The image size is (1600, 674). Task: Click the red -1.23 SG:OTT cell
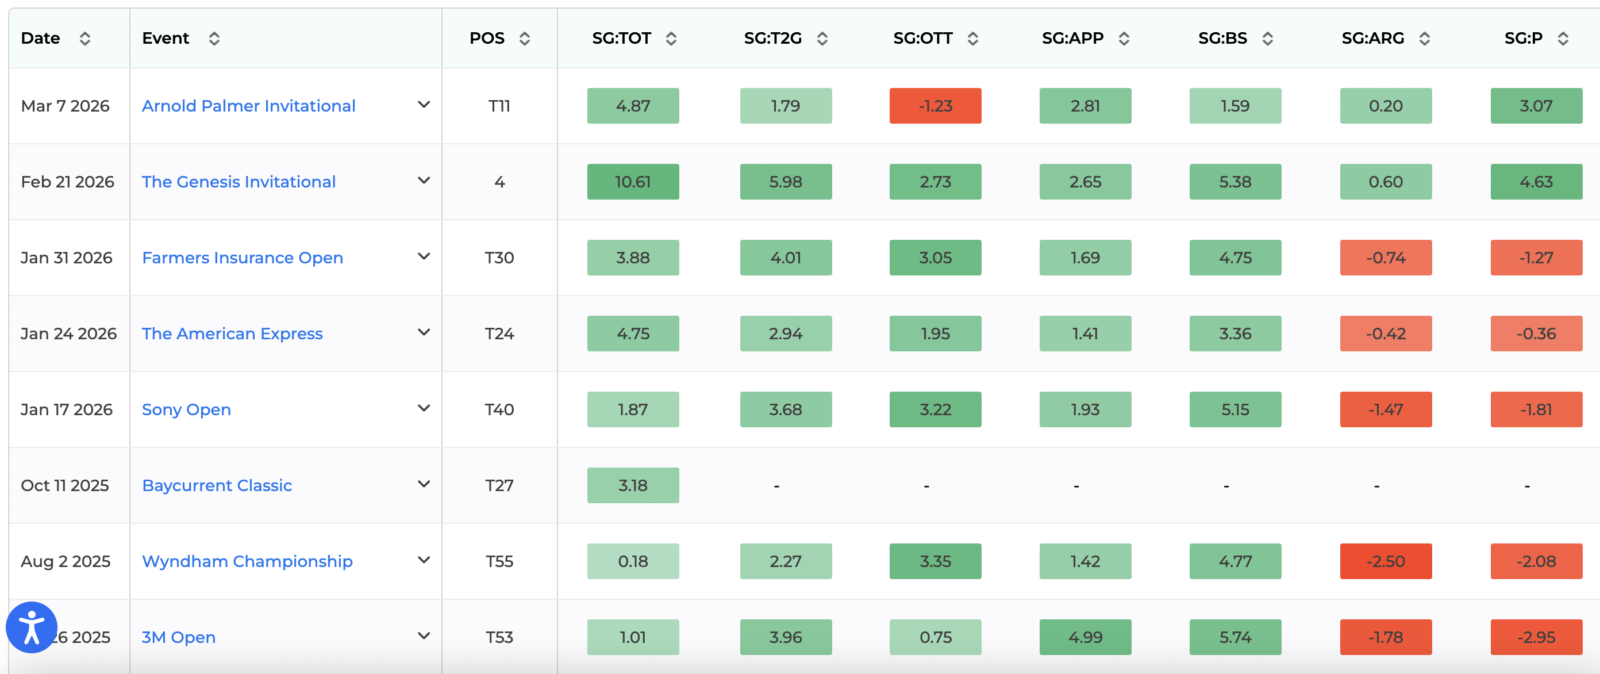(935, 106)
